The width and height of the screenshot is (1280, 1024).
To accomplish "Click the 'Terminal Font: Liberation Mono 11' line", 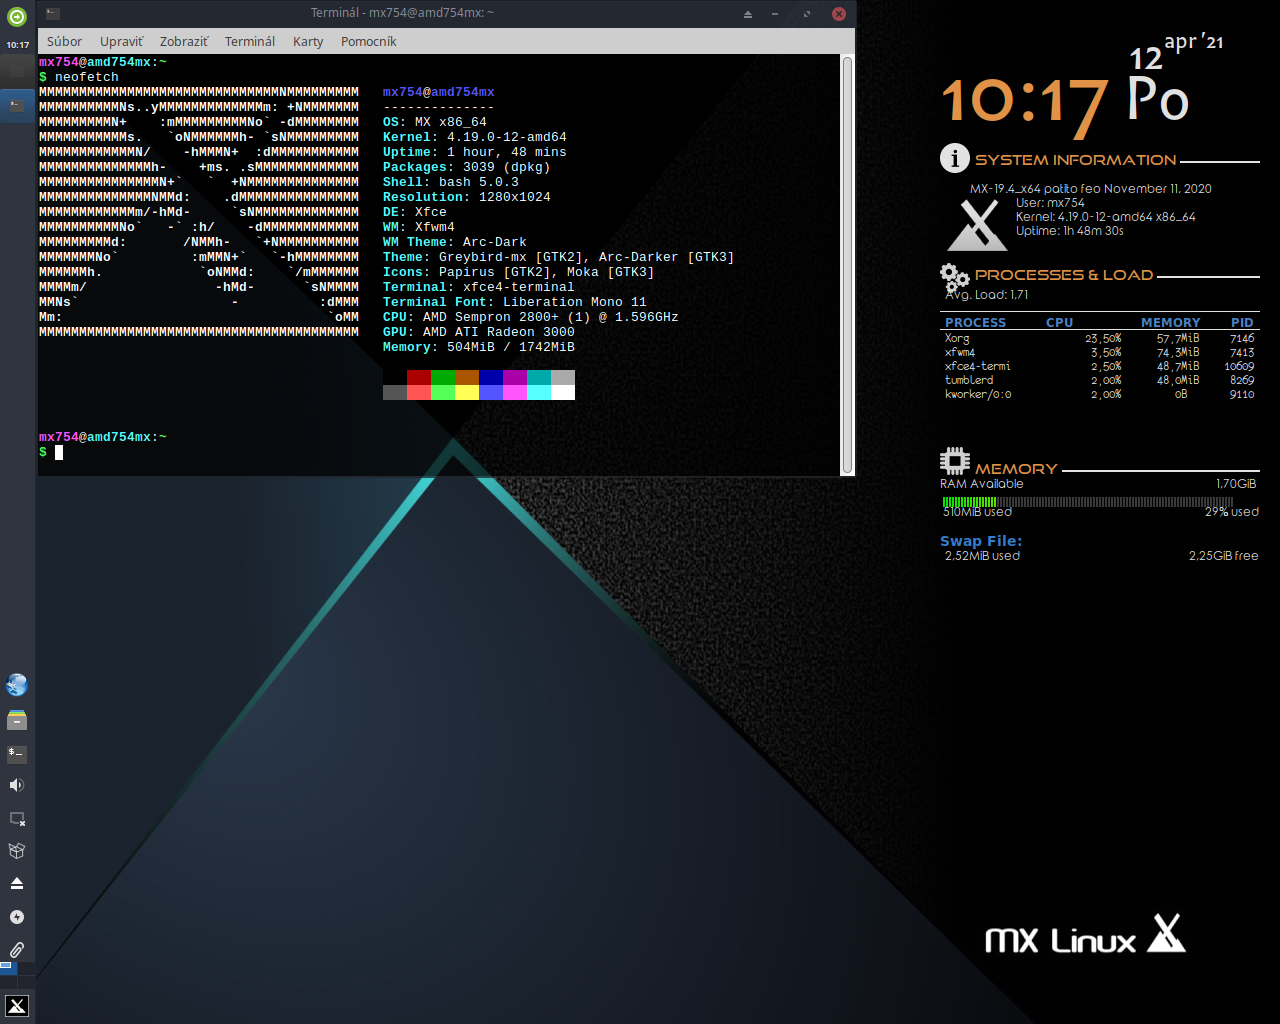I will point(515,302).
